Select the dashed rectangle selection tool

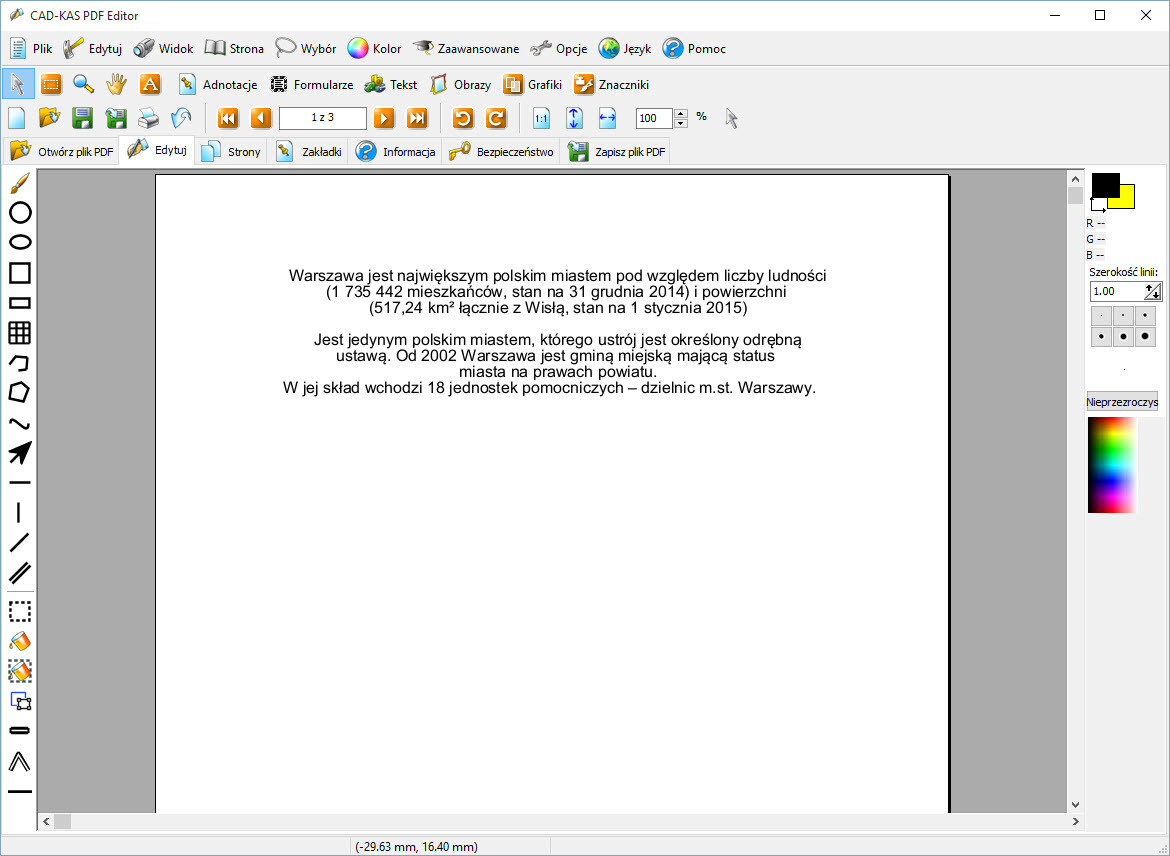(19, 611)
